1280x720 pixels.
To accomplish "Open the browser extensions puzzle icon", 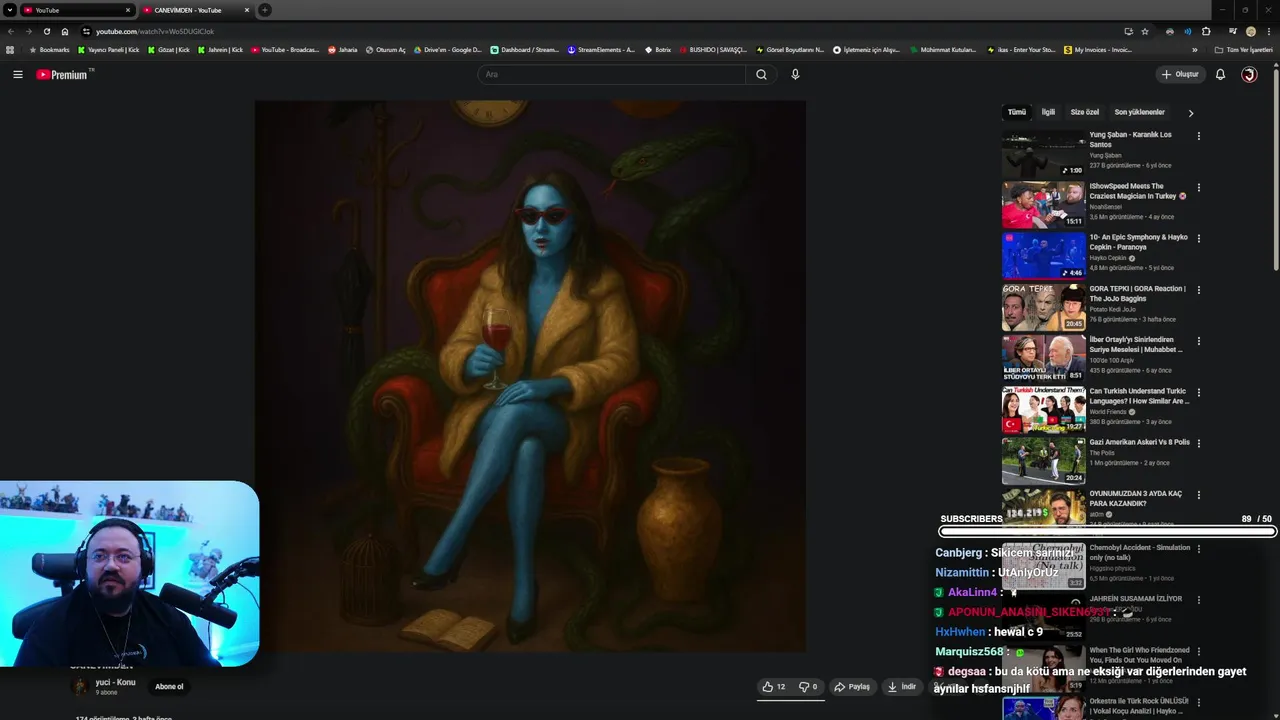I will pos(1207,31).
